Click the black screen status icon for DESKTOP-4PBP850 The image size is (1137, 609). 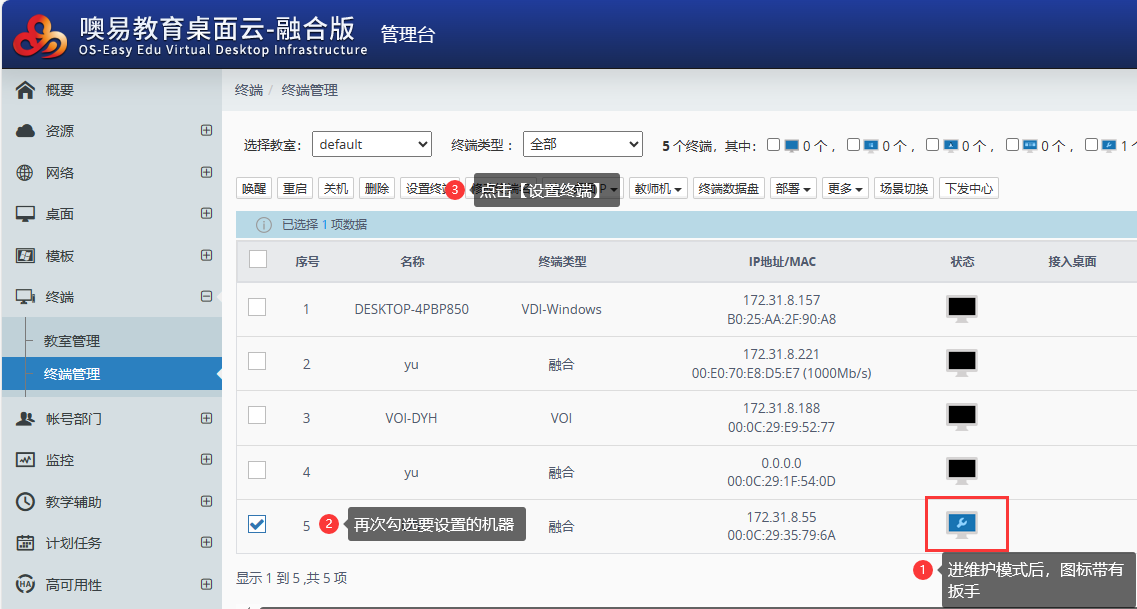tap(962, 309)
